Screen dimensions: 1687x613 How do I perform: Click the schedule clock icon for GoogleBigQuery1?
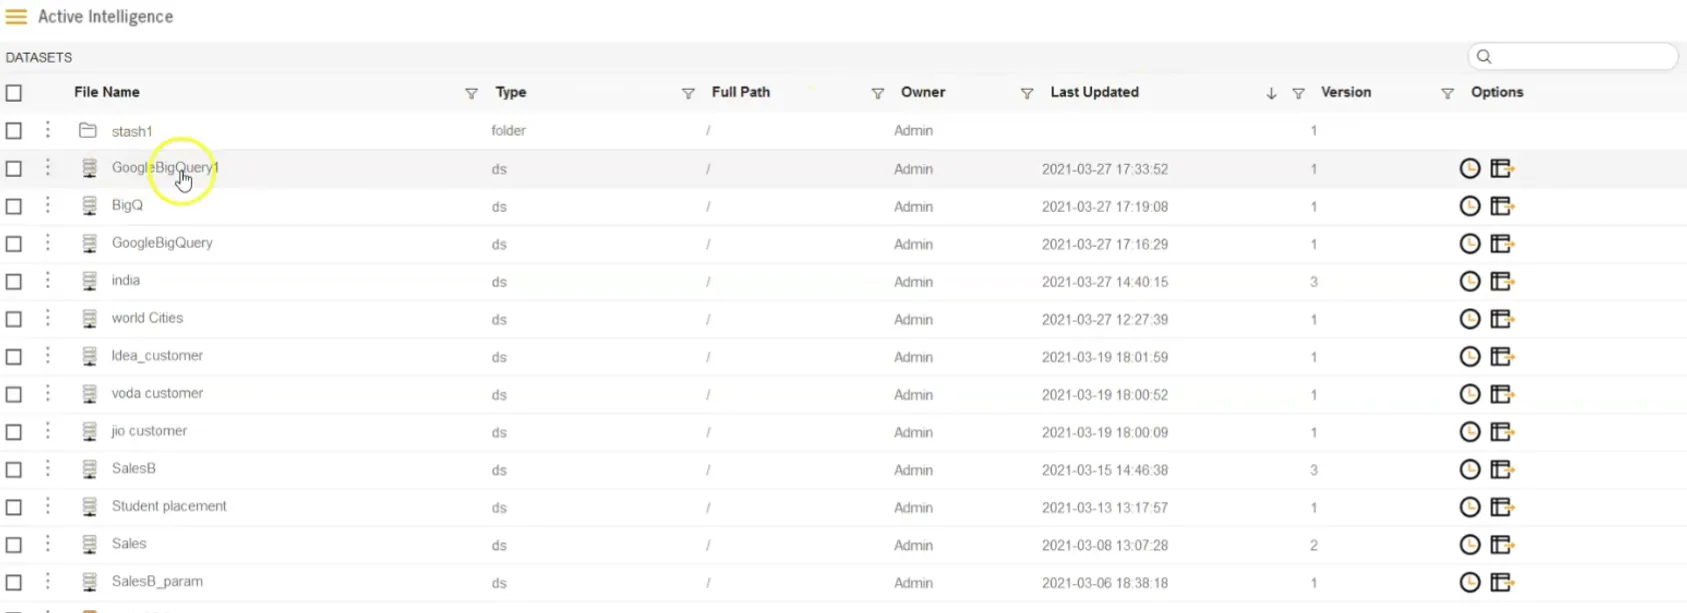tap(1469, 169)
